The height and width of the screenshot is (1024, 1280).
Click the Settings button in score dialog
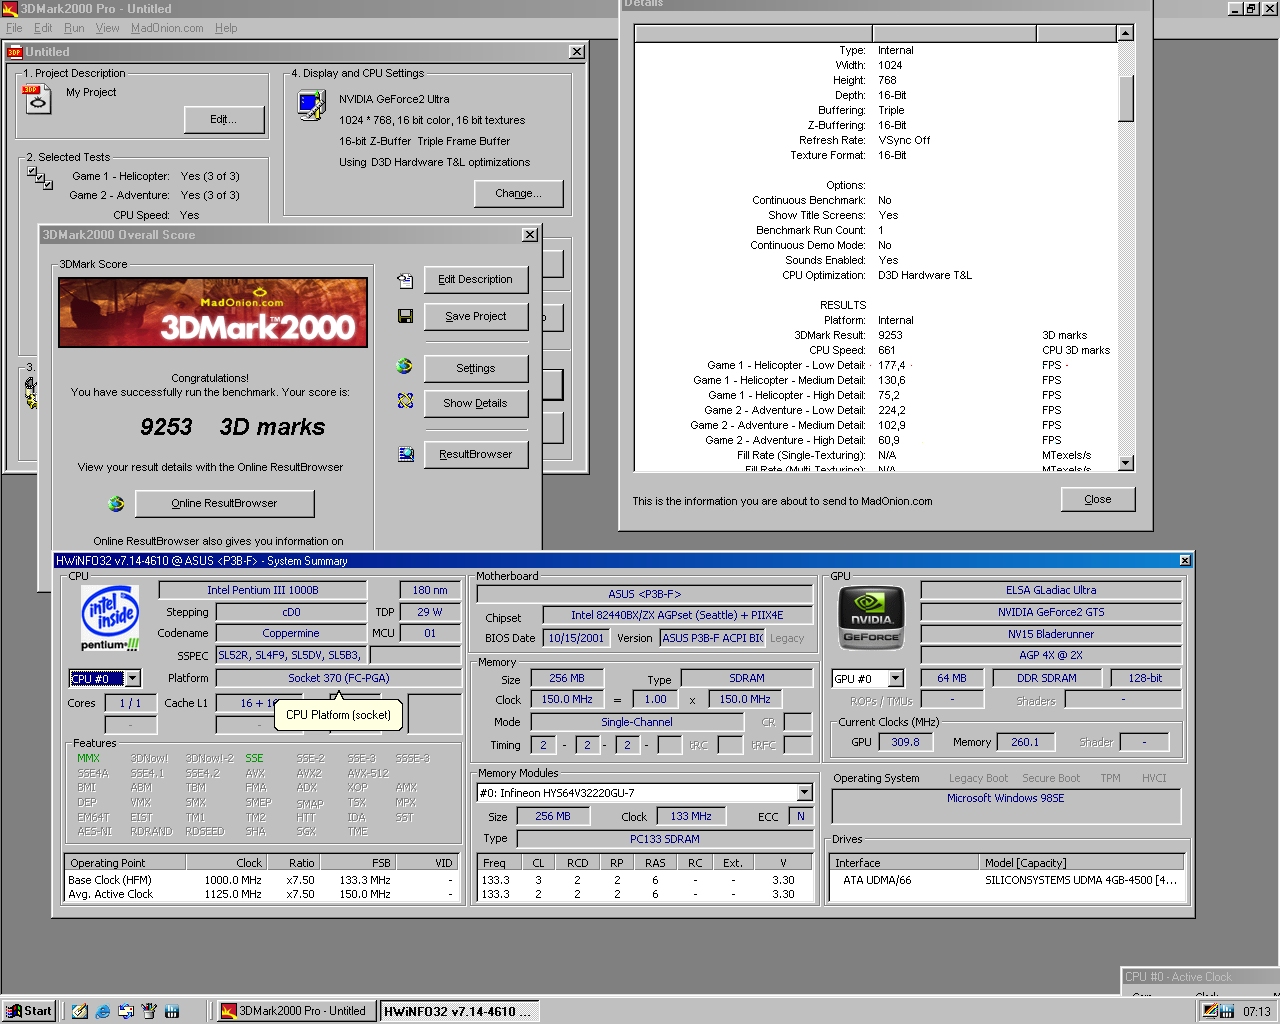pyautogui.click(x=475, y=368)
